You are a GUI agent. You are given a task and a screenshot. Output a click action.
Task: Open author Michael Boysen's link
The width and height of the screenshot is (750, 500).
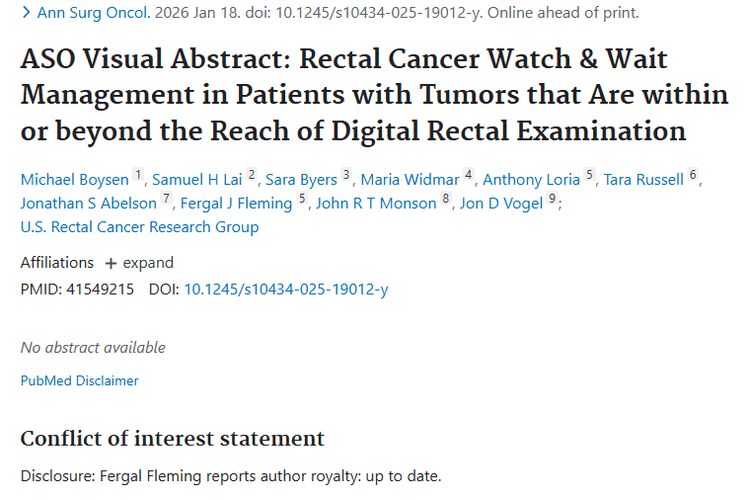click(x=73, y=180)
